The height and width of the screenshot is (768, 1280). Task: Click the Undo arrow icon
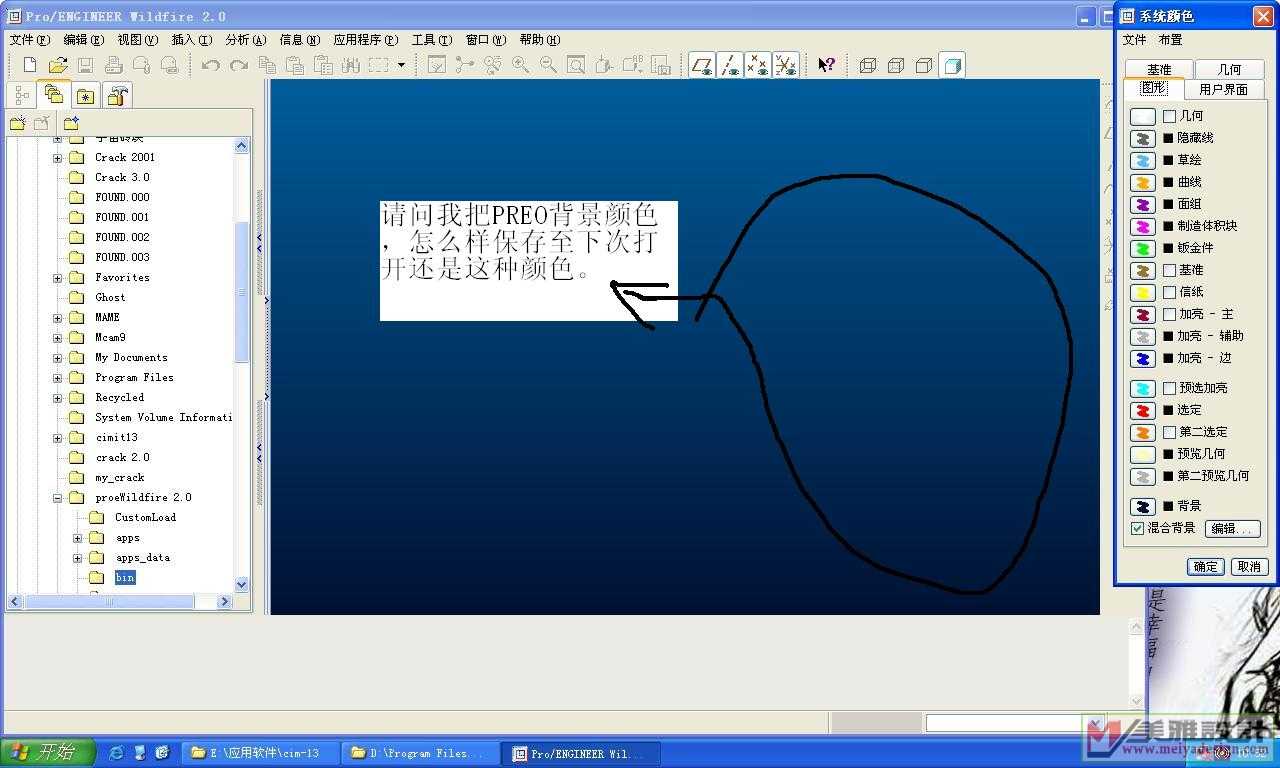pos(210,65)
